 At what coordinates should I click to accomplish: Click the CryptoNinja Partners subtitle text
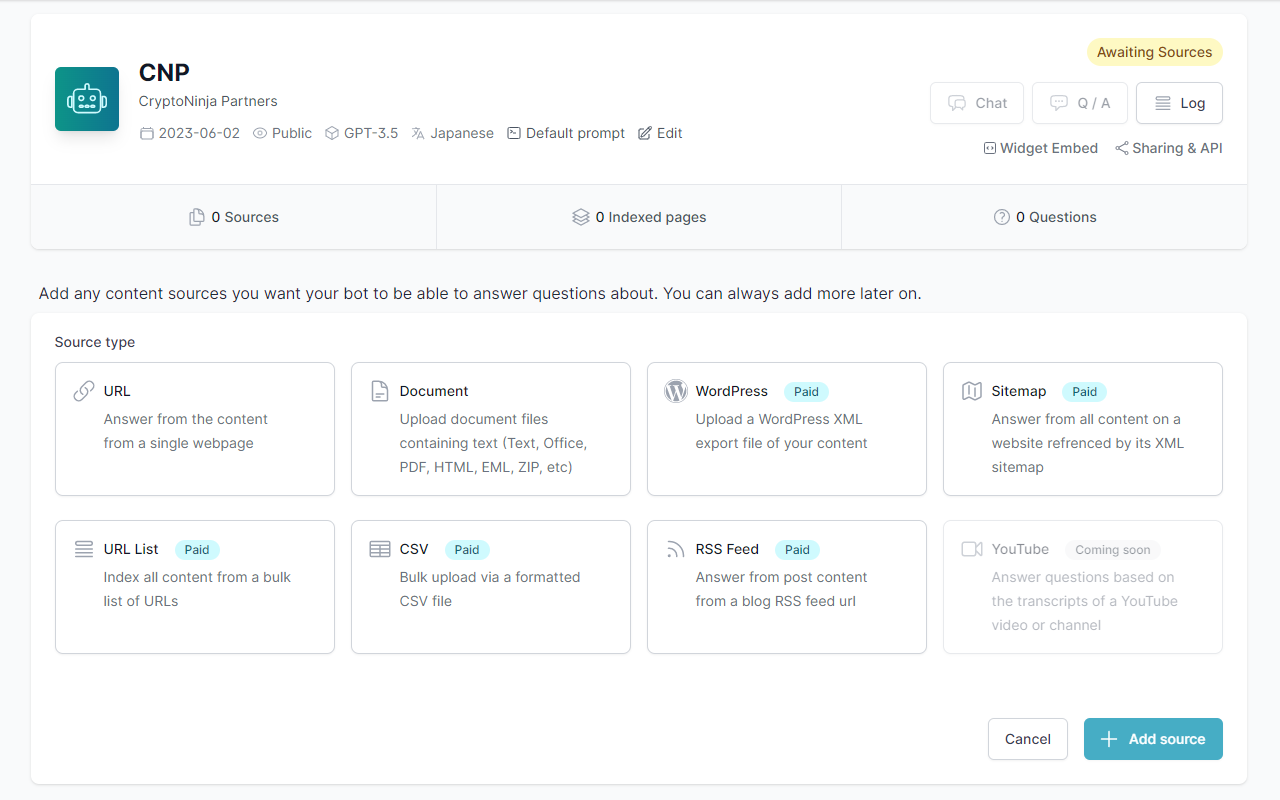(208, 101)
